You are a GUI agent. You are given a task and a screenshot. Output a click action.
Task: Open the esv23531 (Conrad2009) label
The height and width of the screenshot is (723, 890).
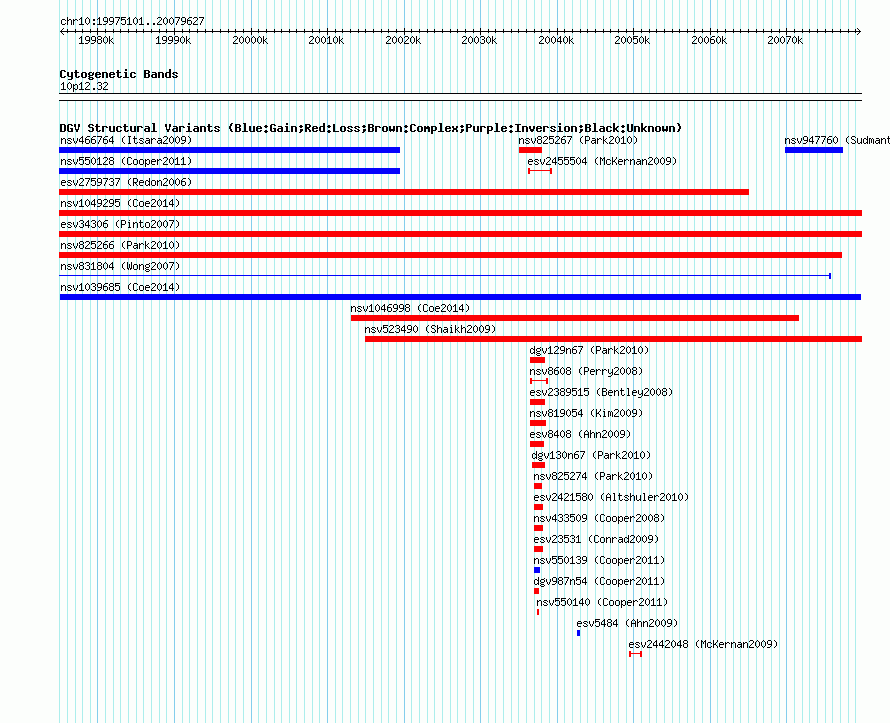click(x=596, y=539)
